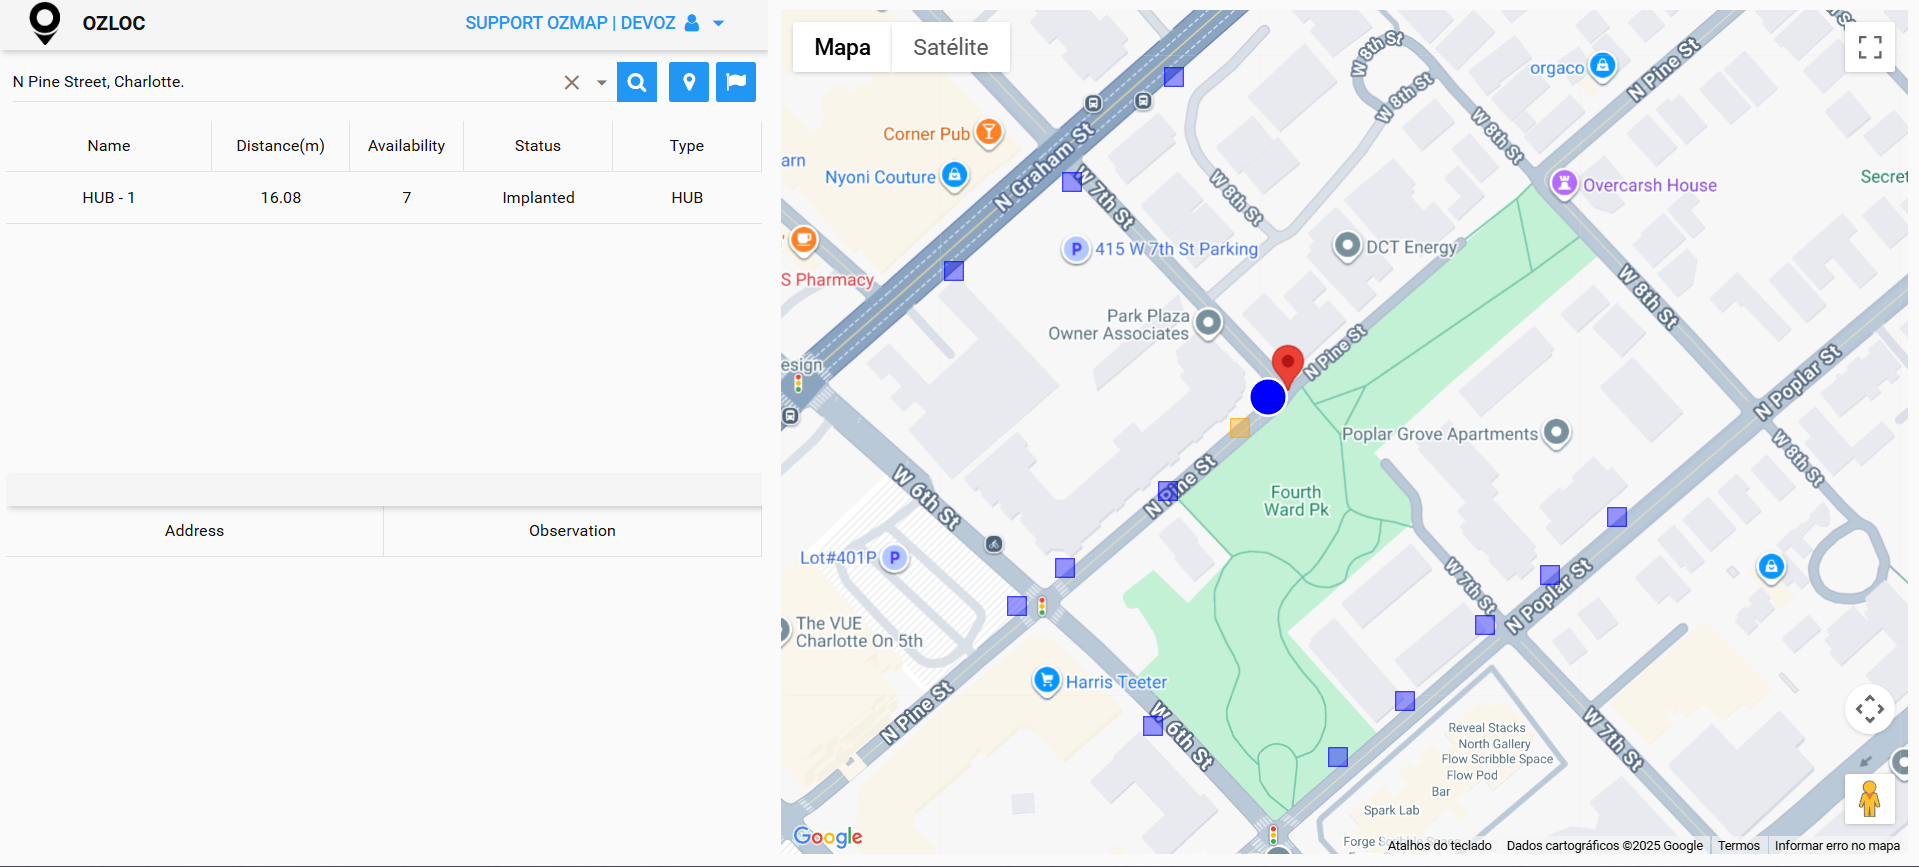This screenshot has height=867, width=1919.
Task: Click the 16.08 distance value
Action: pos(281,198)
